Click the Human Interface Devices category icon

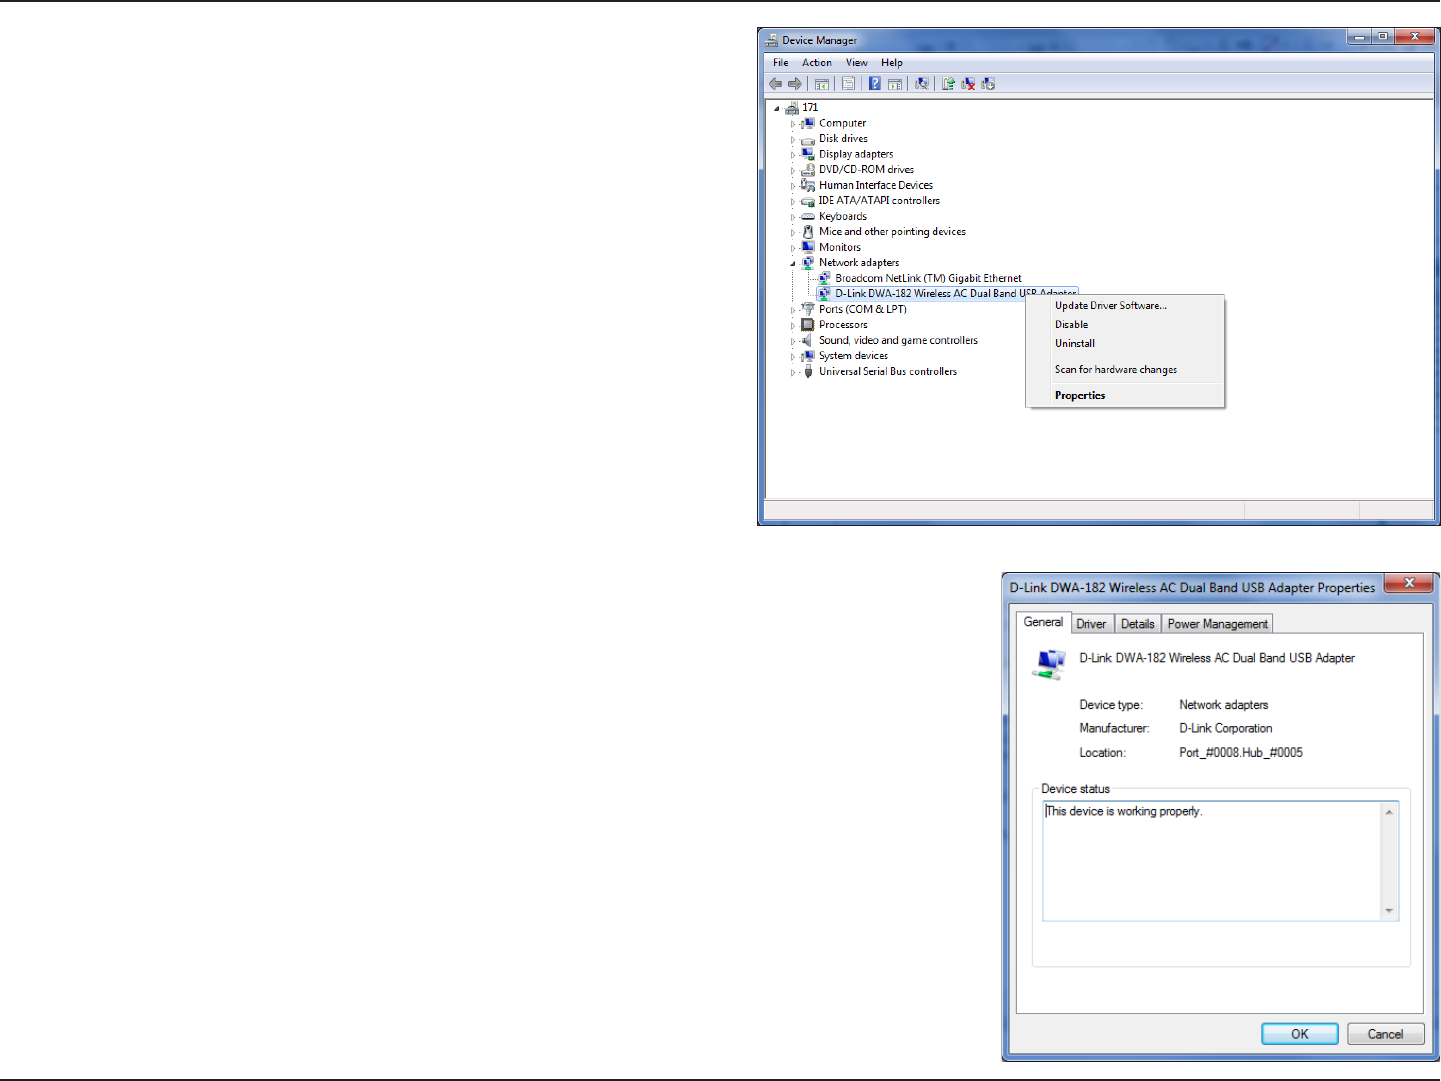(808, 185)
